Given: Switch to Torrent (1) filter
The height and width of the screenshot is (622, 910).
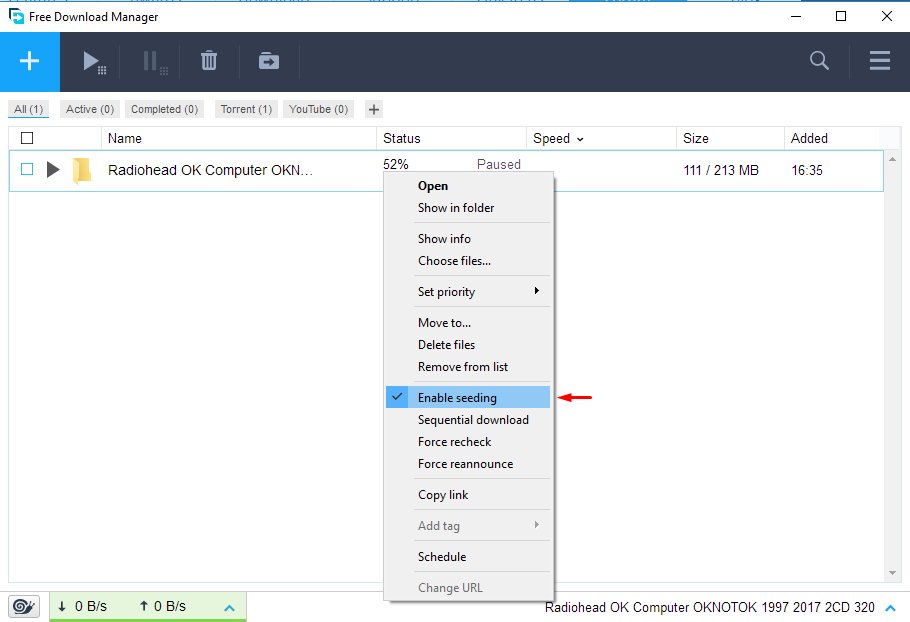Looking at the screenshot, I should 246,109.
